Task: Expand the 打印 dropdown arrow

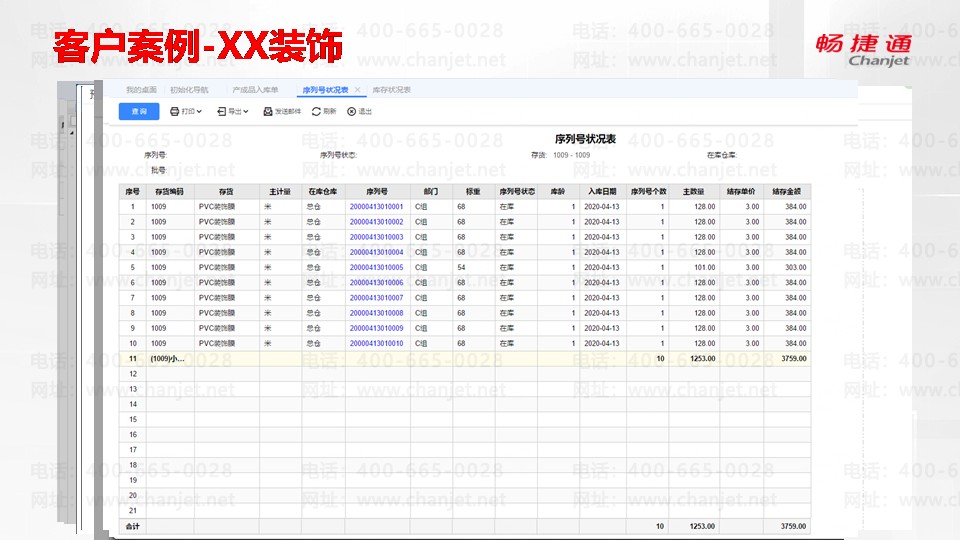Action: coord(200,112)
